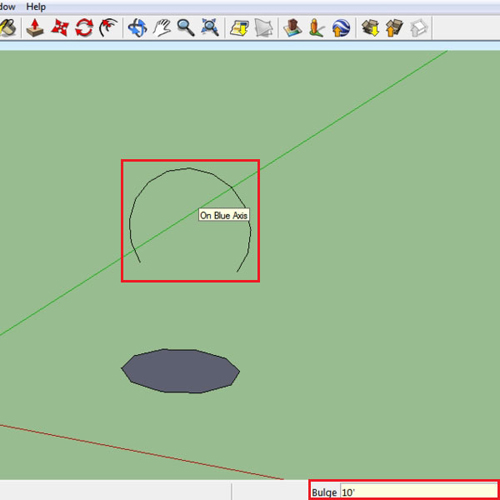This screenshot has height=500, width=500.
Task: Open the Help menu
Action: click(x=36, y=7)
